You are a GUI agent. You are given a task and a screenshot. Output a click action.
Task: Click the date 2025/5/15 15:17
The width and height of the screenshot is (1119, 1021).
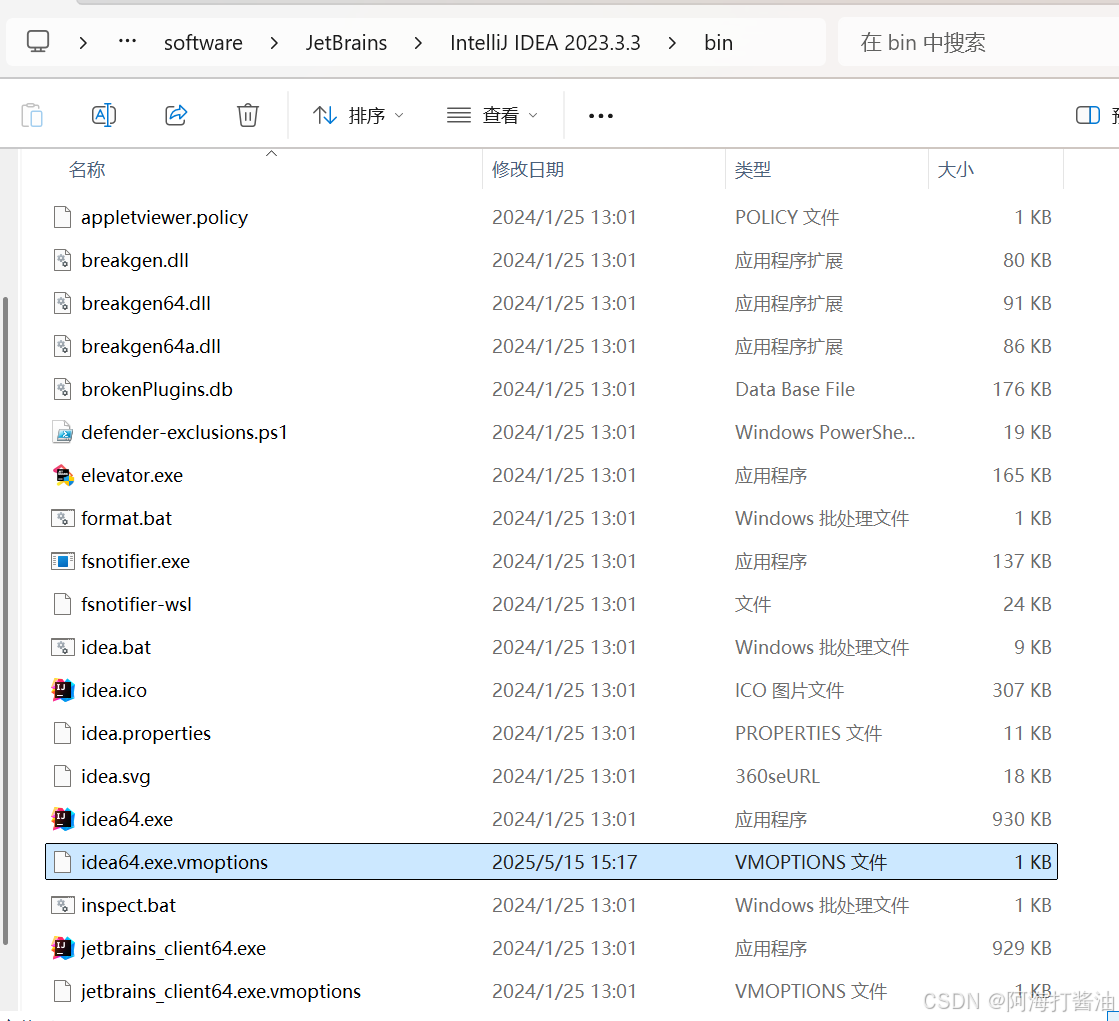point(564,863)
